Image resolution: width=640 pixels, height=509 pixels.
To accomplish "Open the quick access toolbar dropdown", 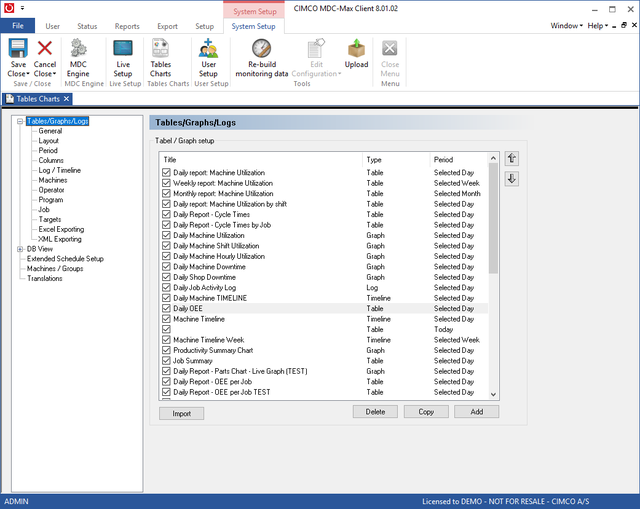I will click(x=22, y=8).
